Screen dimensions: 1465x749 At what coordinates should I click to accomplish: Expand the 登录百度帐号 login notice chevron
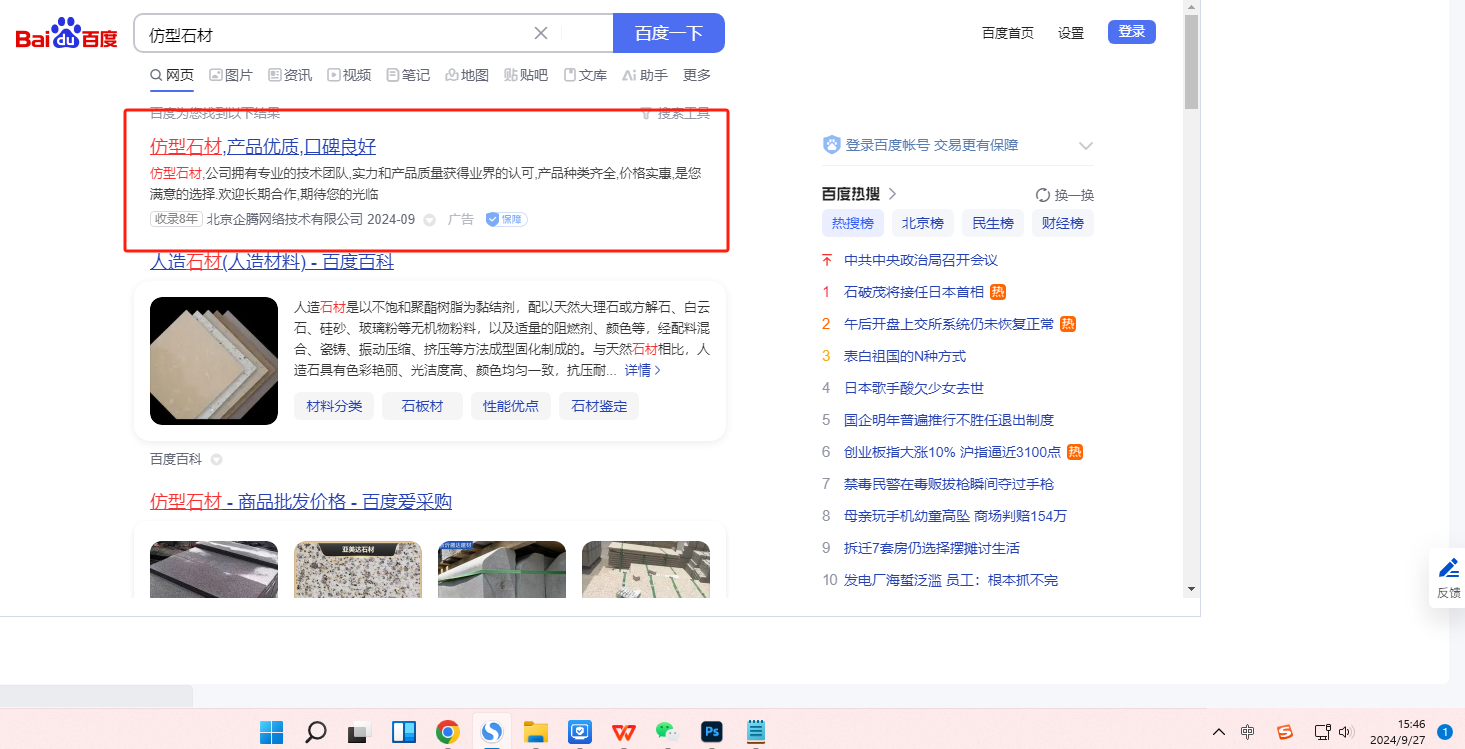1086,146
